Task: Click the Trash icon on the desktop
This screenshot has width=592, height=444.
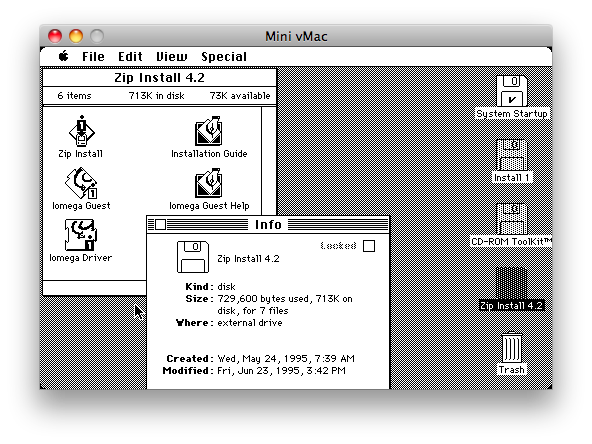Action: point(512,347)
